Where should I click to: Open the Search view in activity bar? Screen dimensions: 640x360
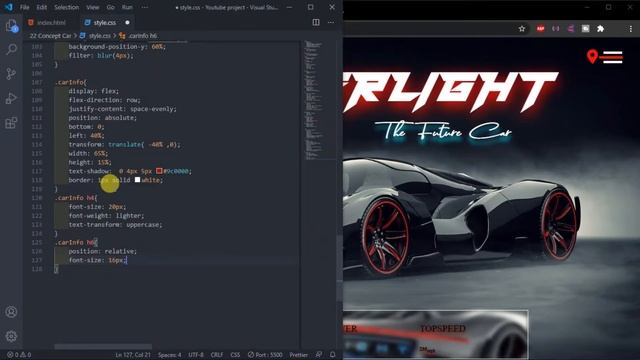pyautogui.click(x=11, y=49)
